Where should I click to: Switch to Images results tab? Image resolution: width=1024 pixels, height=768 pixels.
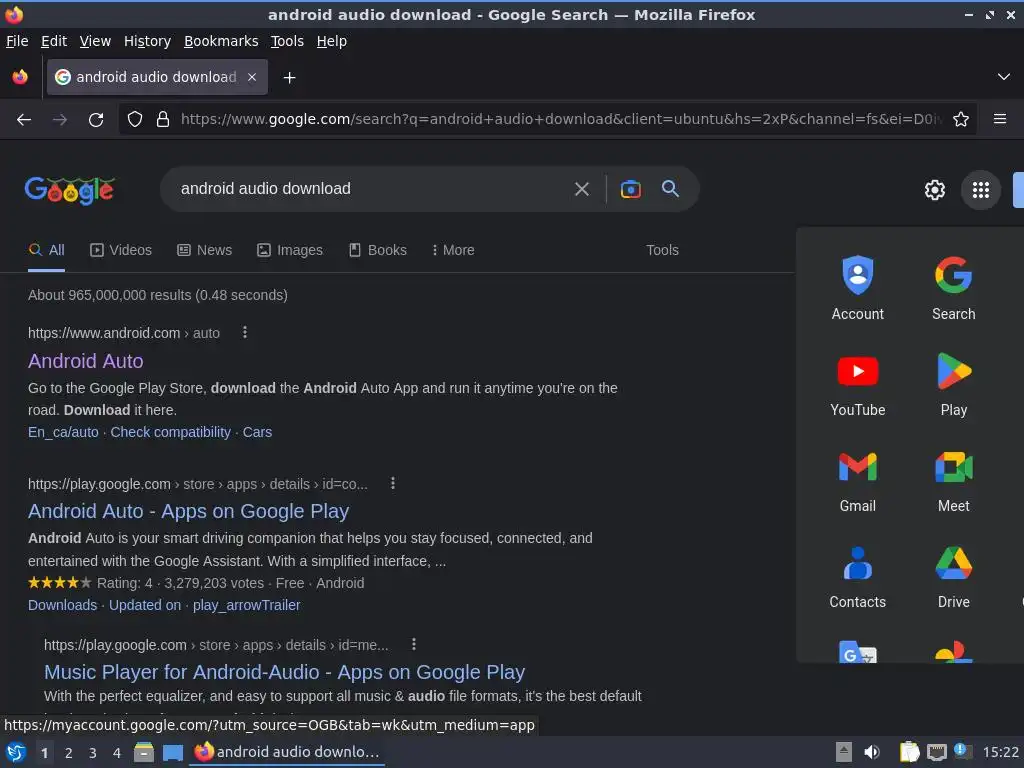click(290, 250)
